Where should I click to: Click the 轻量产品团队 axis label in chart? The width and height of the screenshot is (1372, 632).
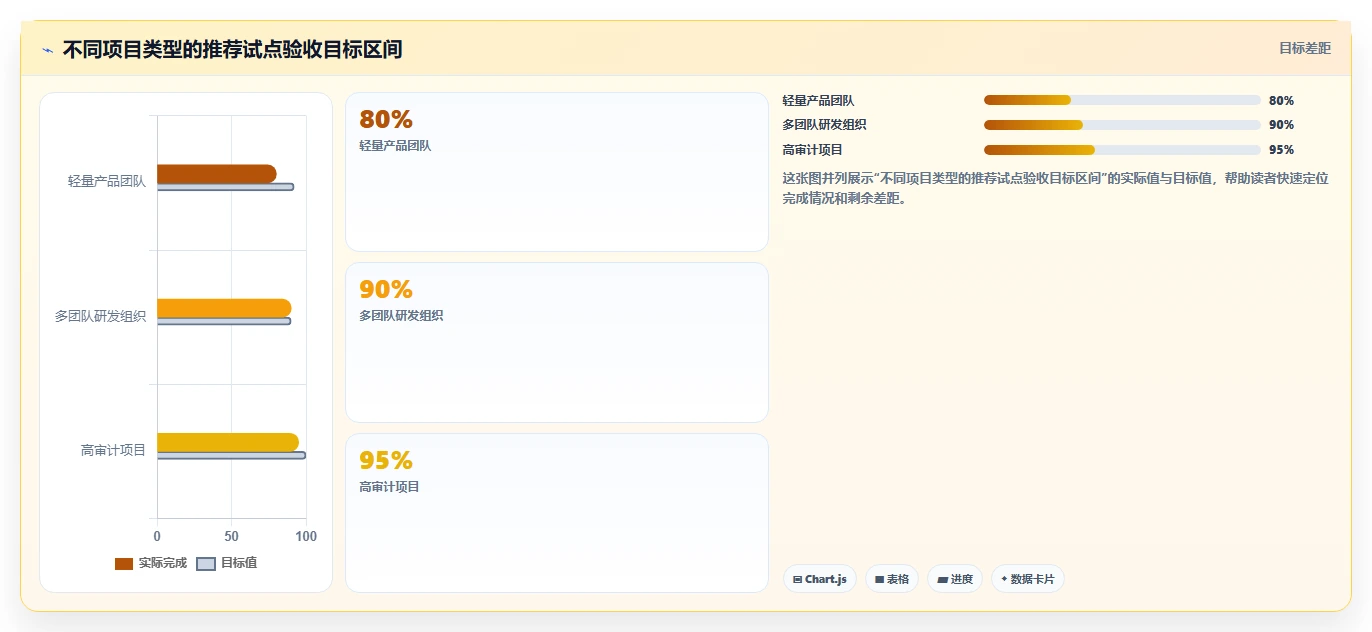107,182
